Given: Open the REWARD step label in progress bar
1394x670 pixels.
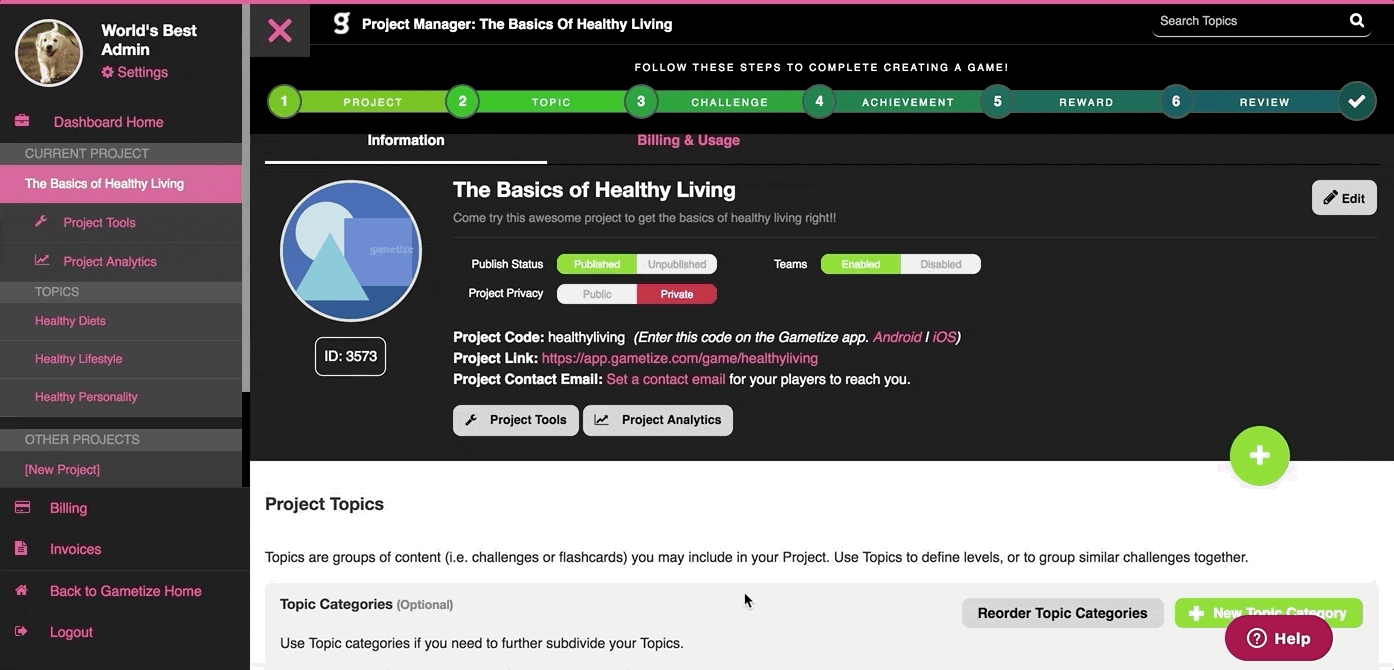Looking at the screenshot, I should click(1086, 102).
